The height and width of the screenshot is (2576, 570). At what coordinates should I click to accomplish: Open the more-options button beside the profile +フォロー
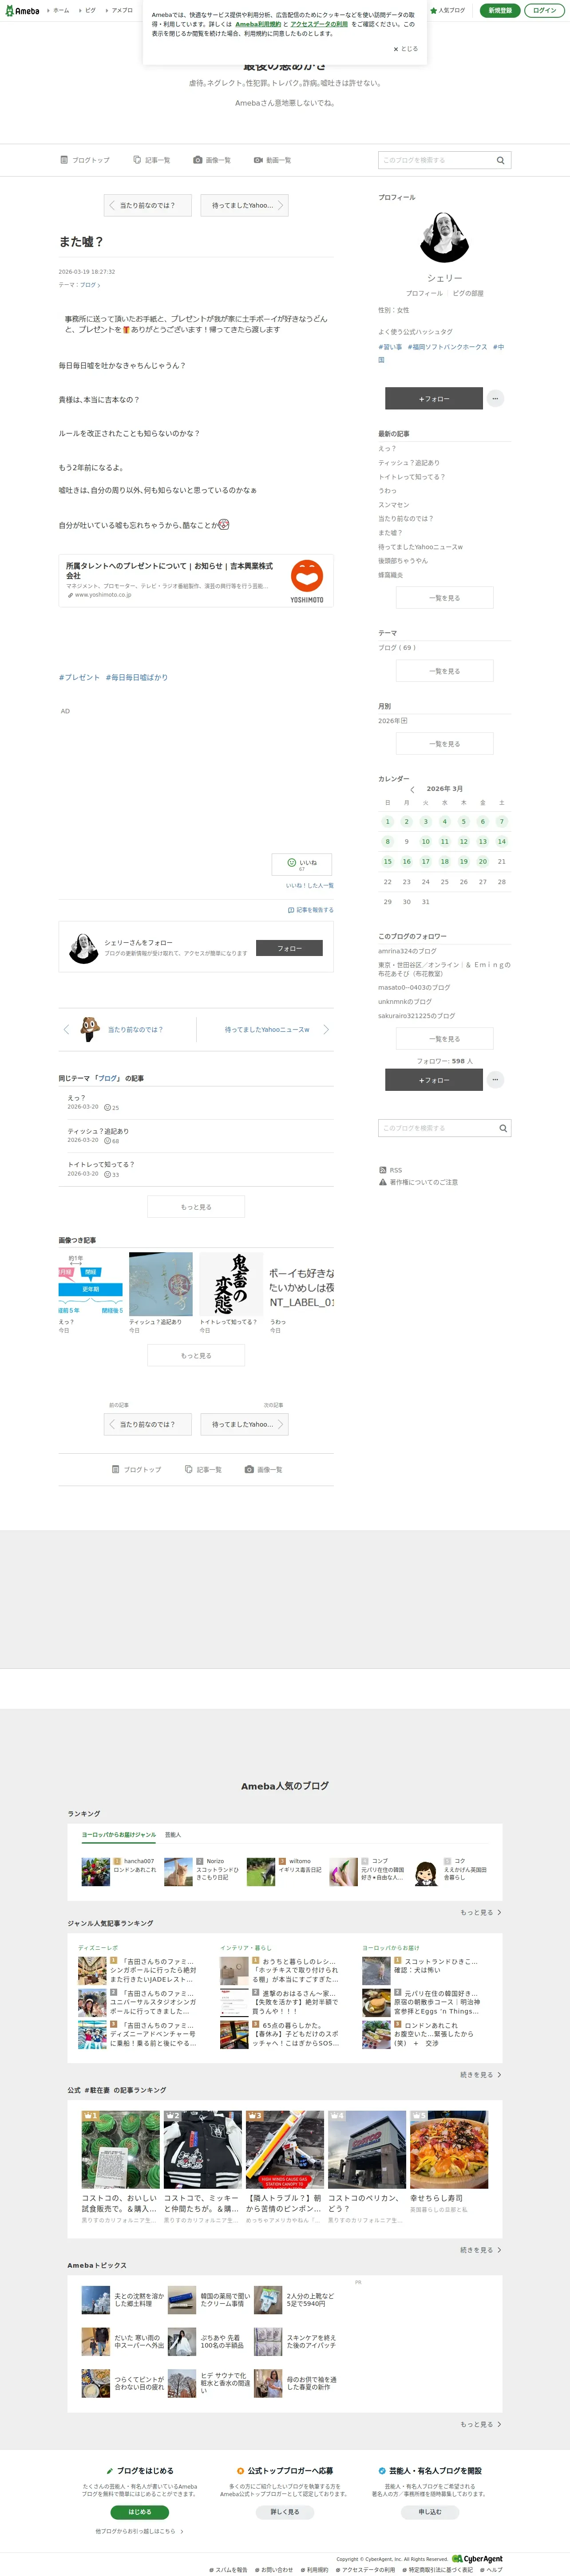coord(495,398)
